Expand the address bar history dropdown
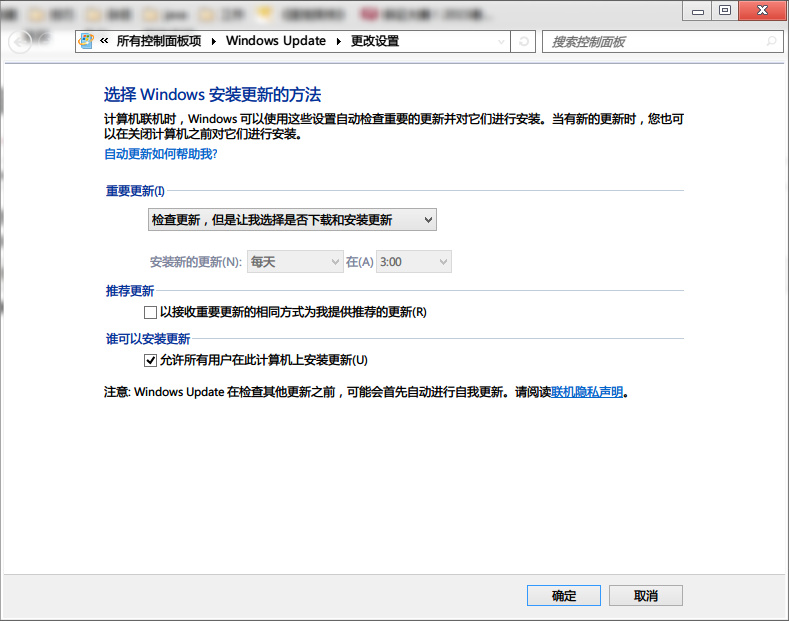The width and height of the screenshot is (789, 621). click(501, 41)
